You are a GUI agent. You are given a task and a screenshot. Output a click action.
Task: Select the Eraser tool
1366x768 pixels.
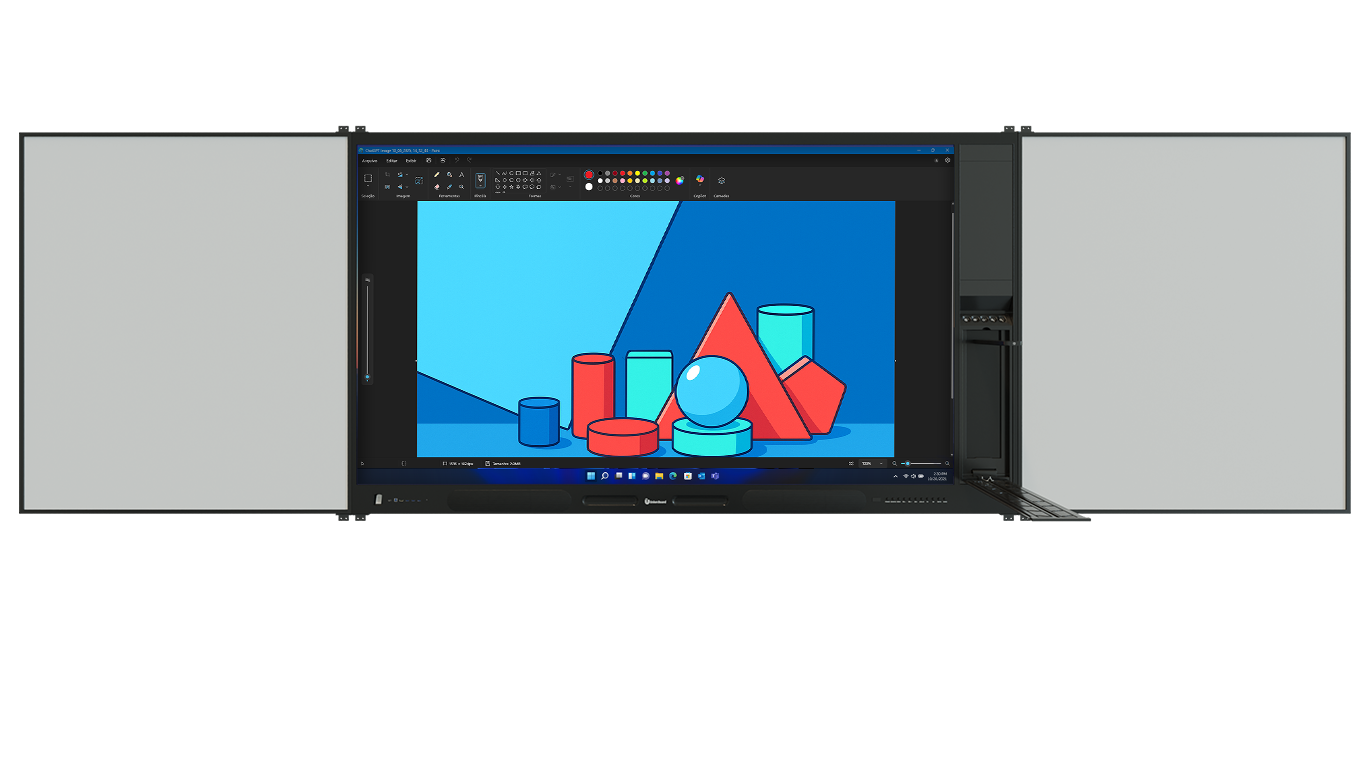click(x=437, y=186)
